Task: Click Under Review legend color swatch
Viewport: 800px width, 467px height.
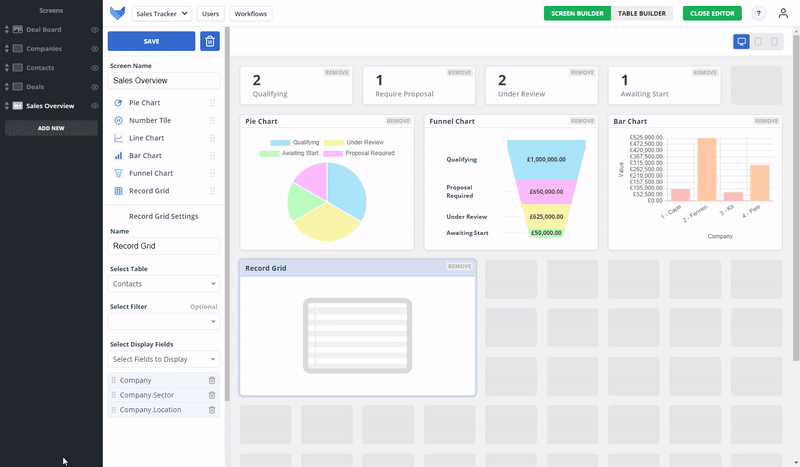Action: 334,143
